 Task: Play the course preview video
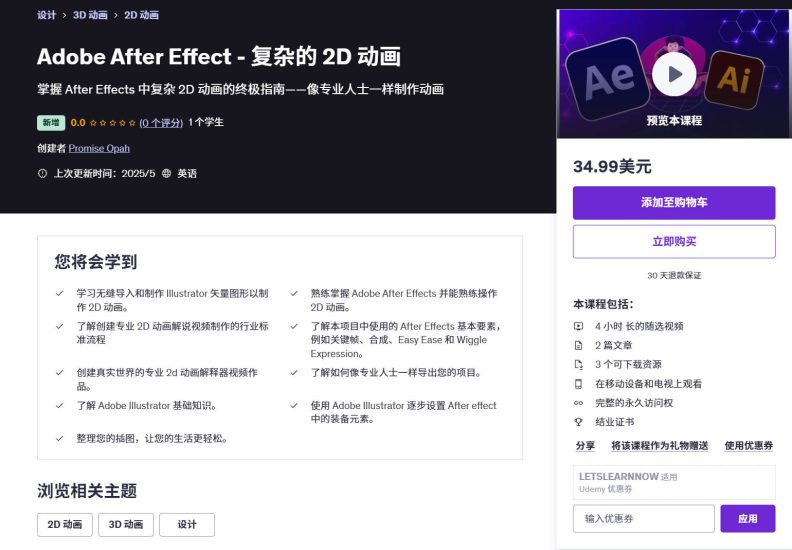pos(674,74)
